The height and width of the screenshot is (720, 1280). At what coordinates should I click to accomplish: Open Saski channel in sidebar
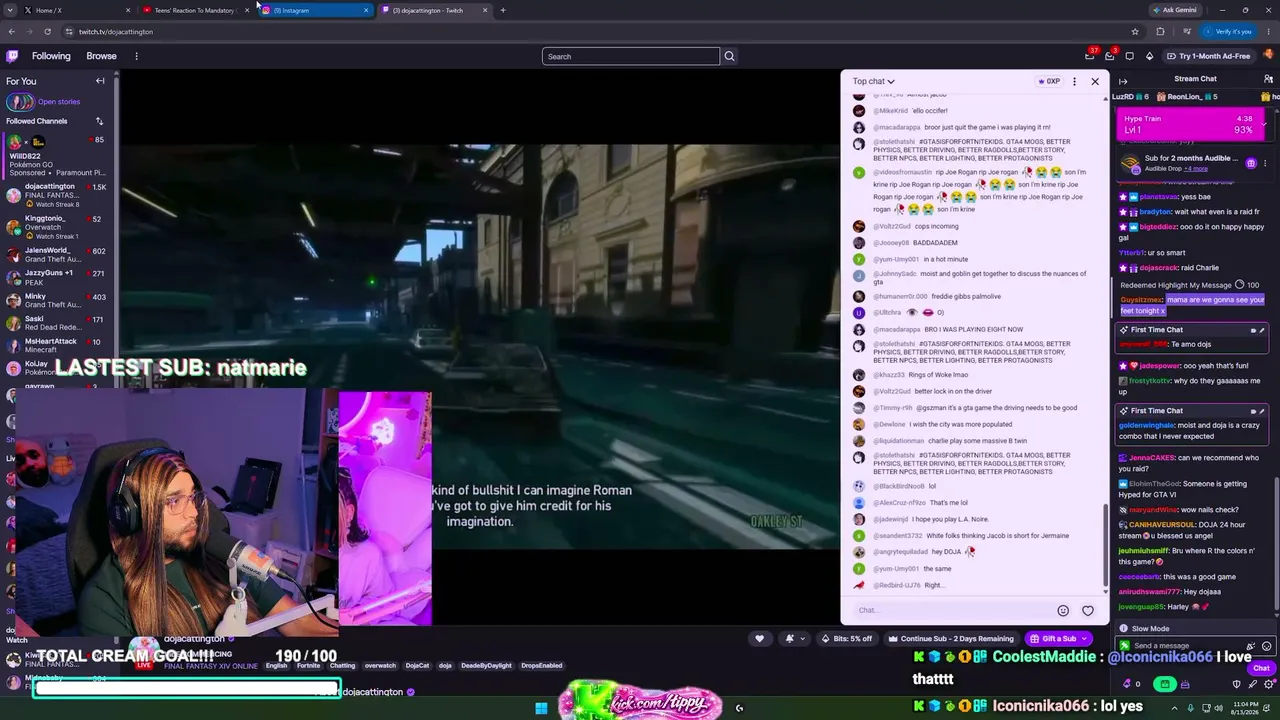pyautogui.click(x=58, y=323)
